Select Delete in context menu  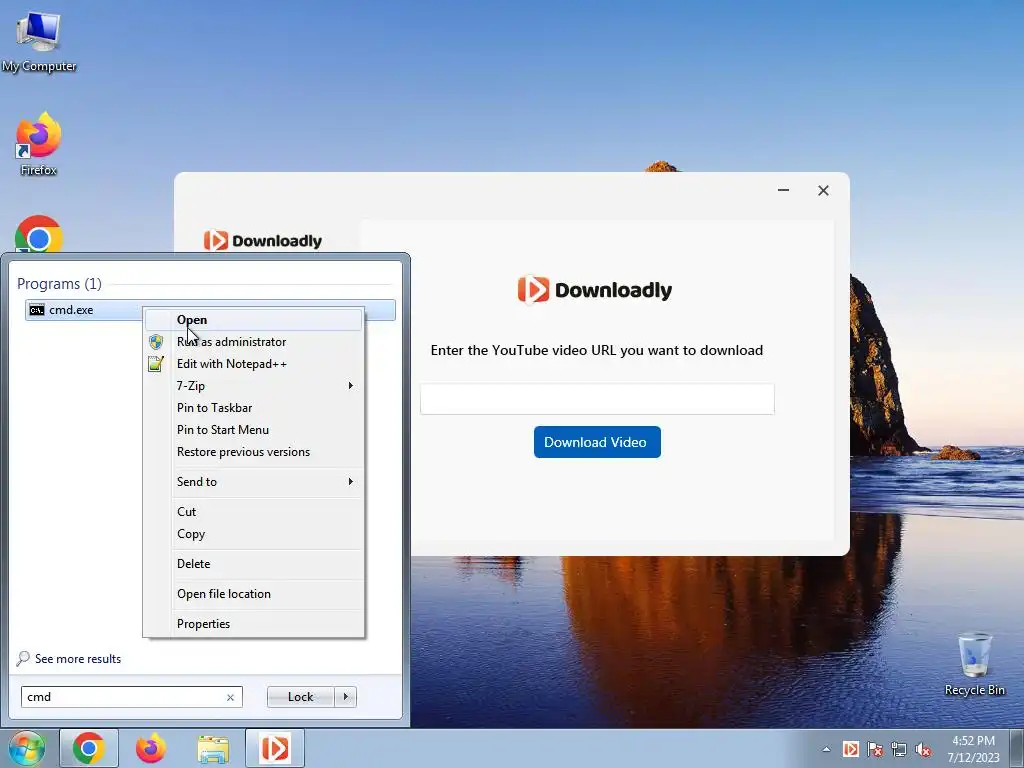click(x=253, y=564)
